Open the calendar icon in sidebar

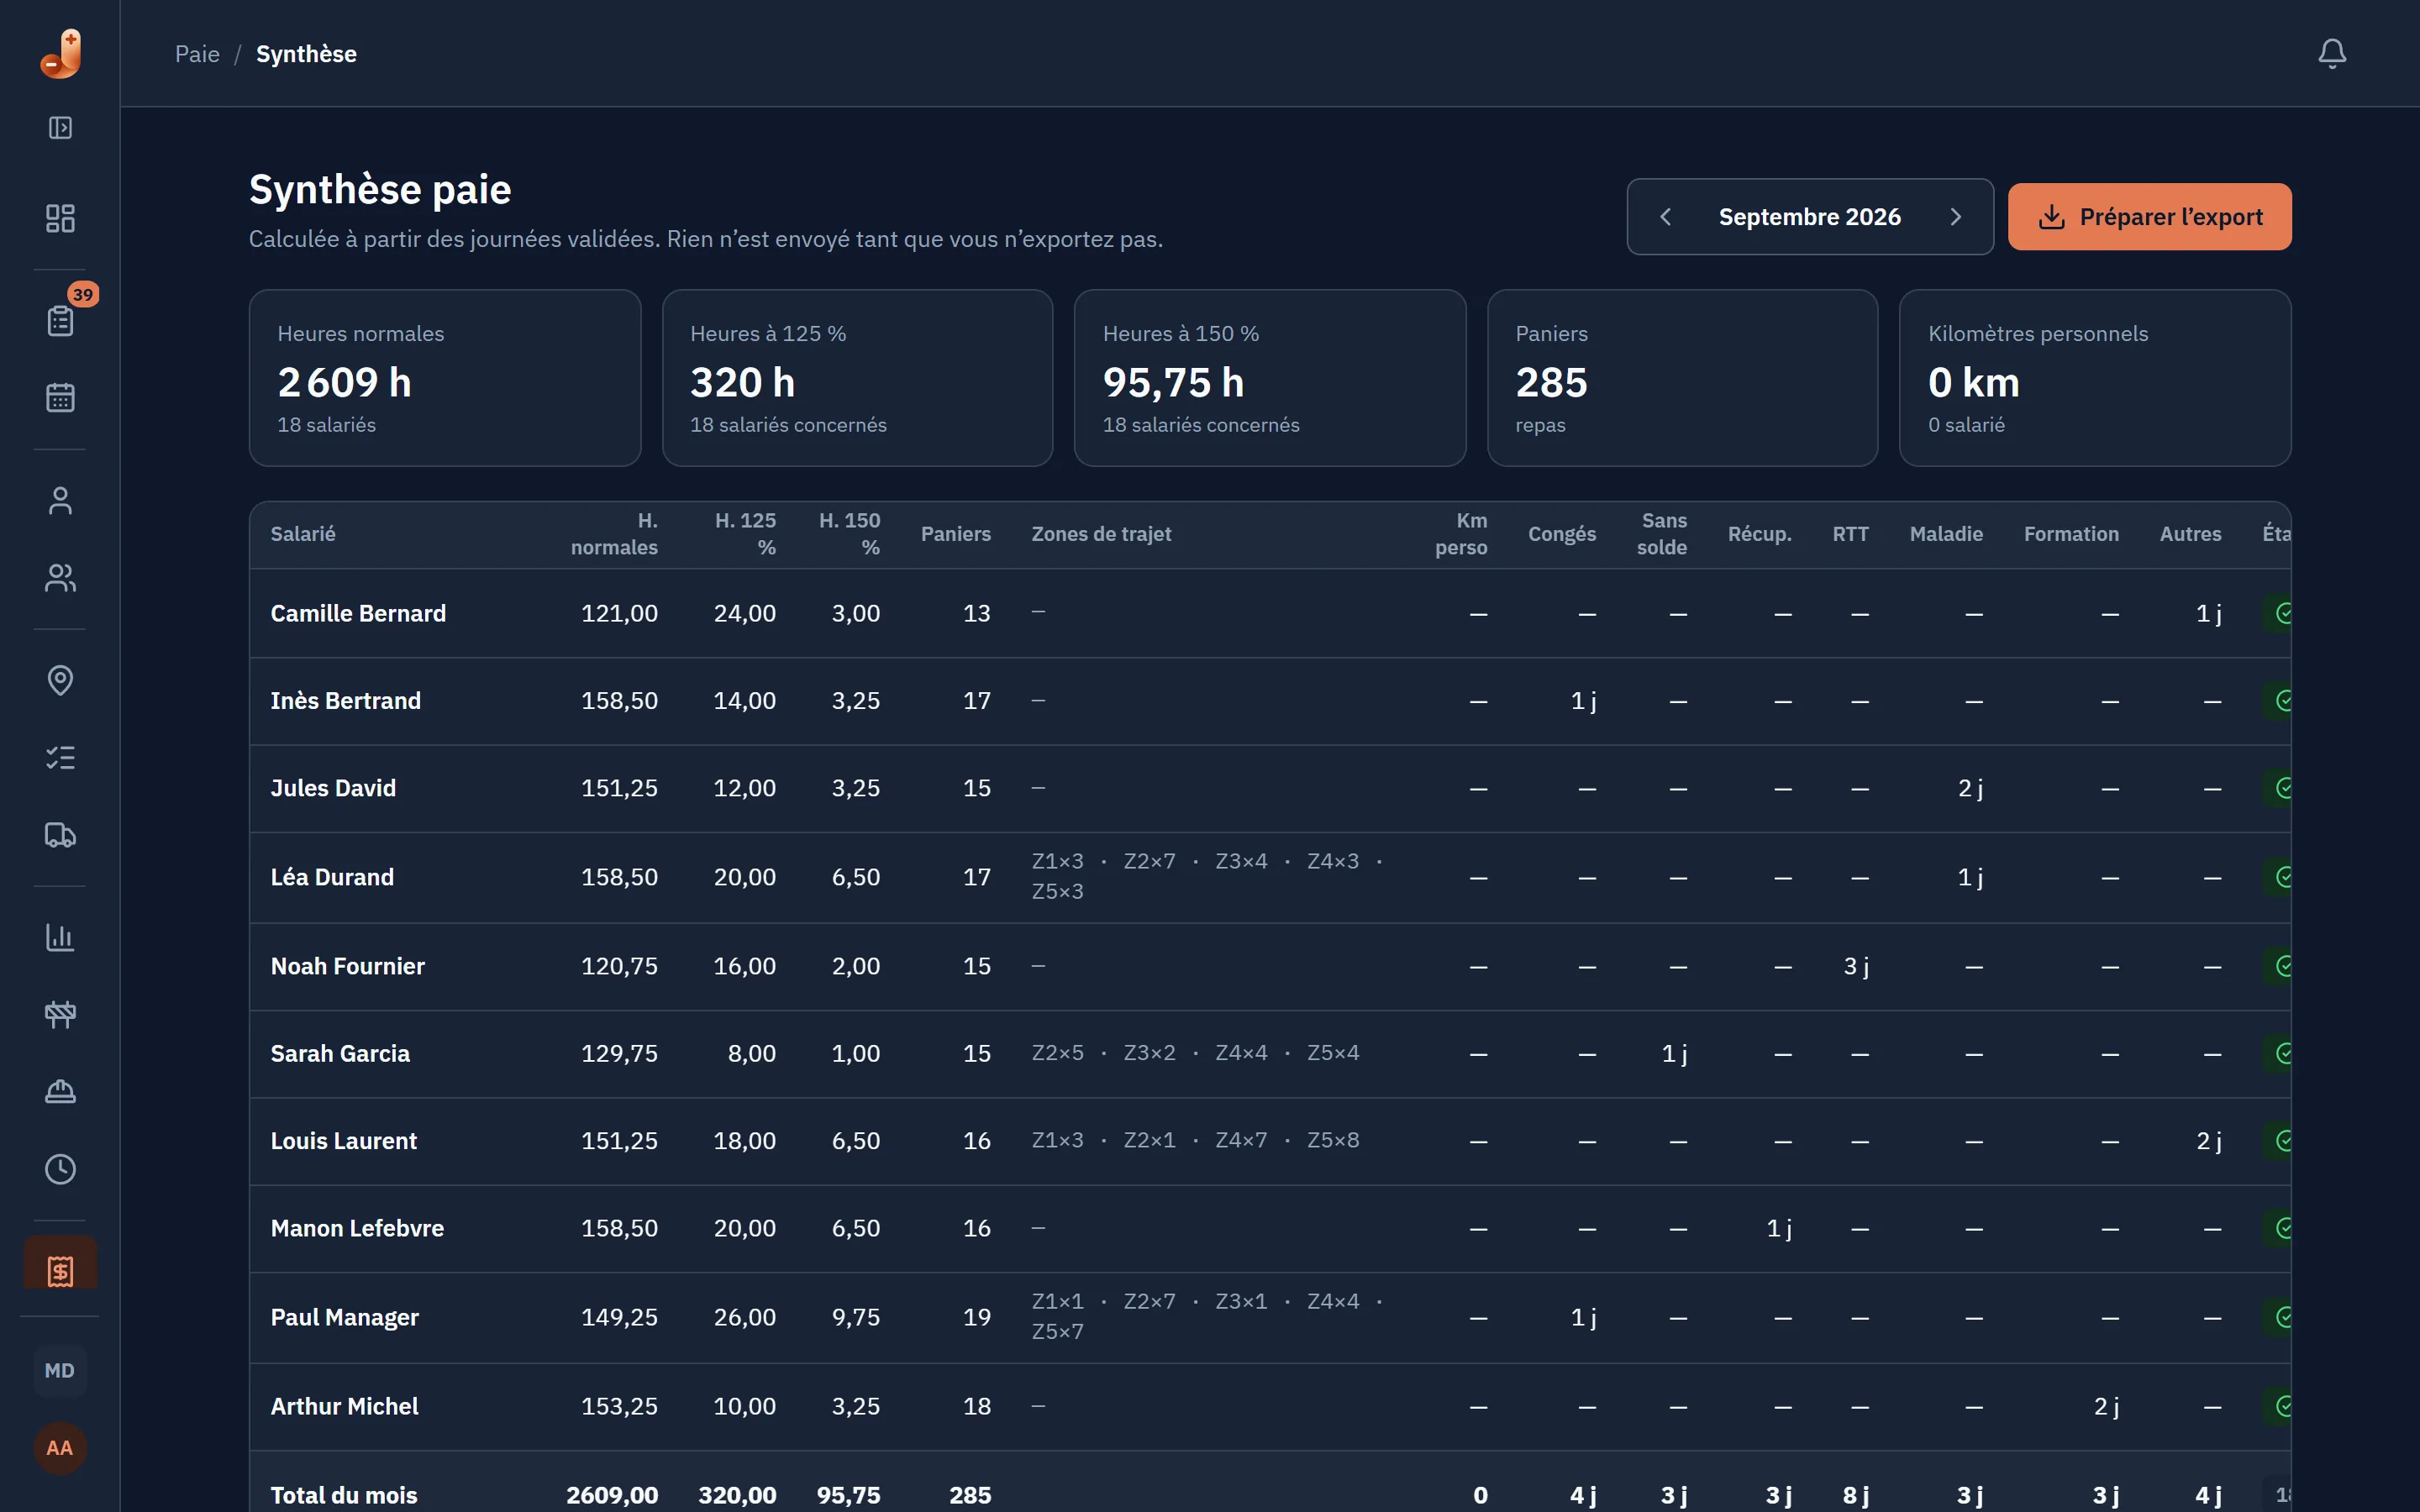click(61, 397)
